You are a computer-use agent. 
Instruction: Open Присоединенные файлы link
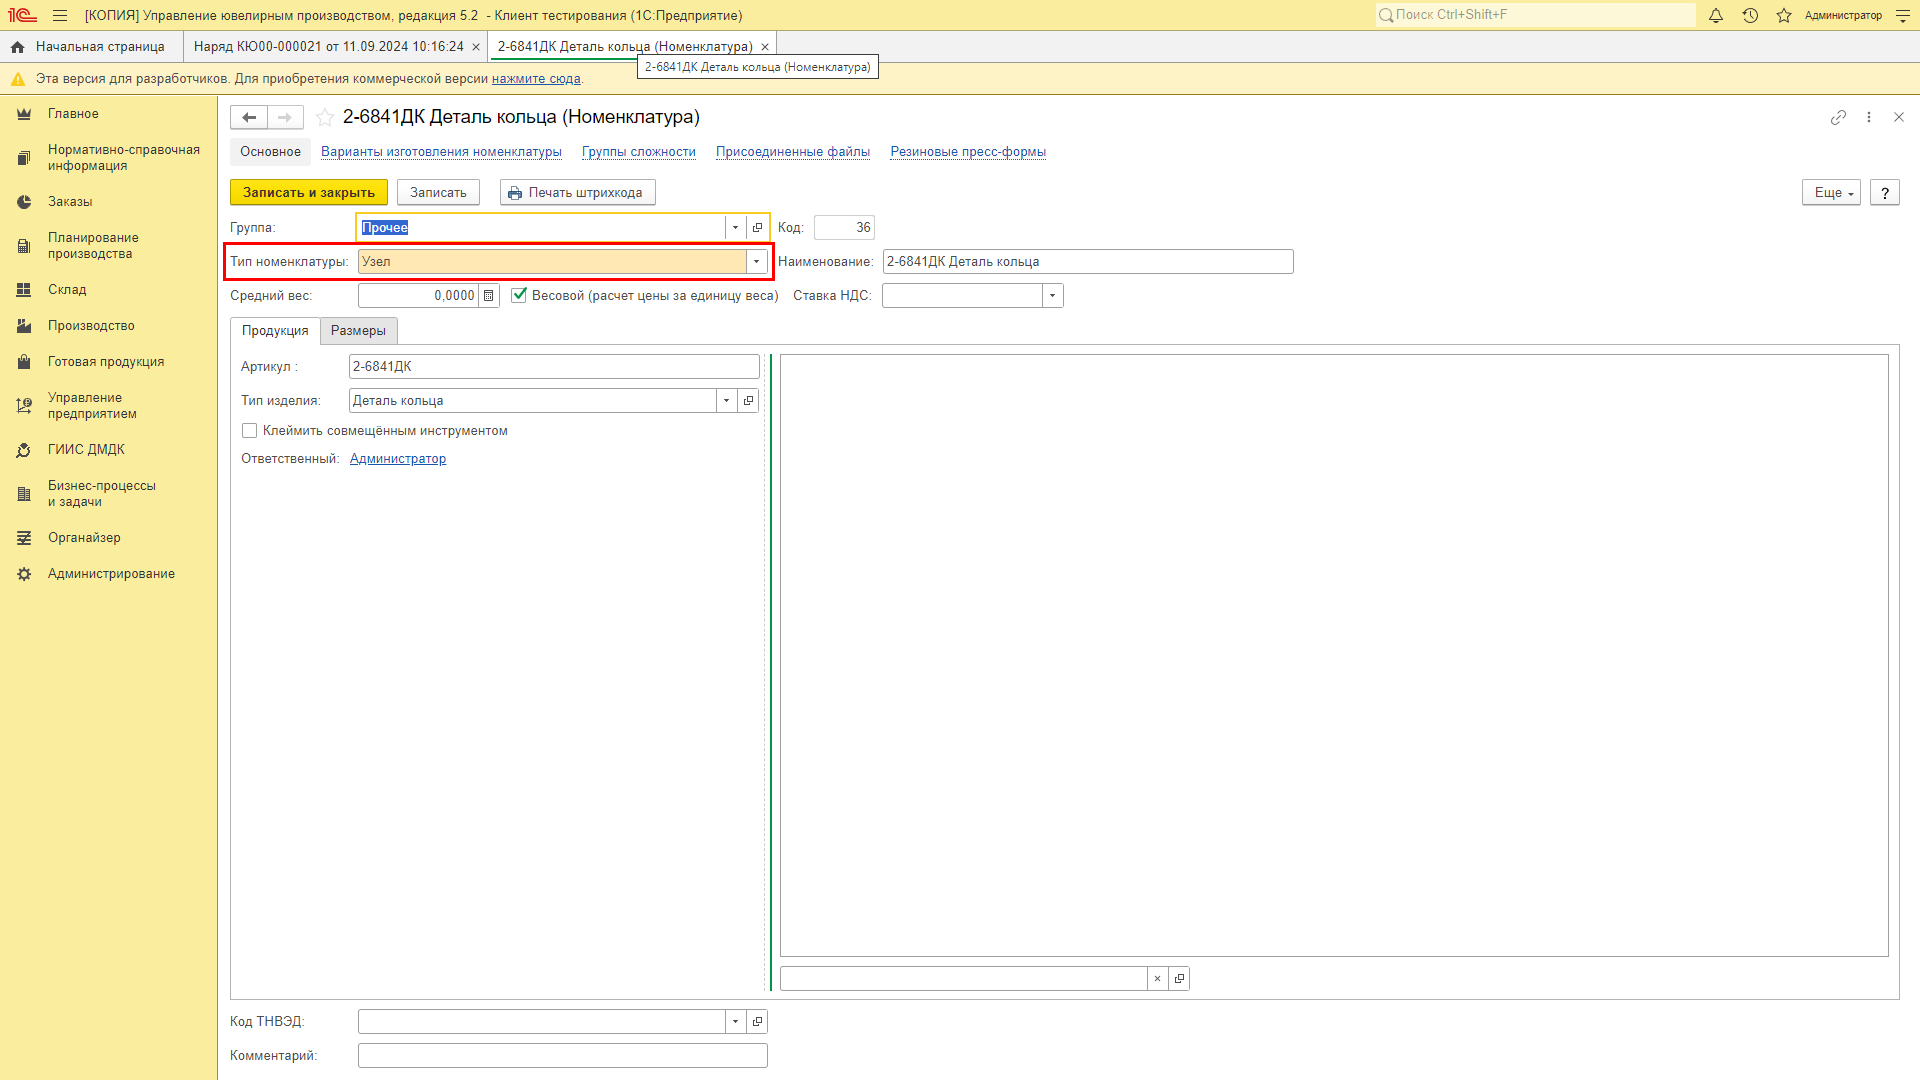pyautogui.click(x=793, y=152)
